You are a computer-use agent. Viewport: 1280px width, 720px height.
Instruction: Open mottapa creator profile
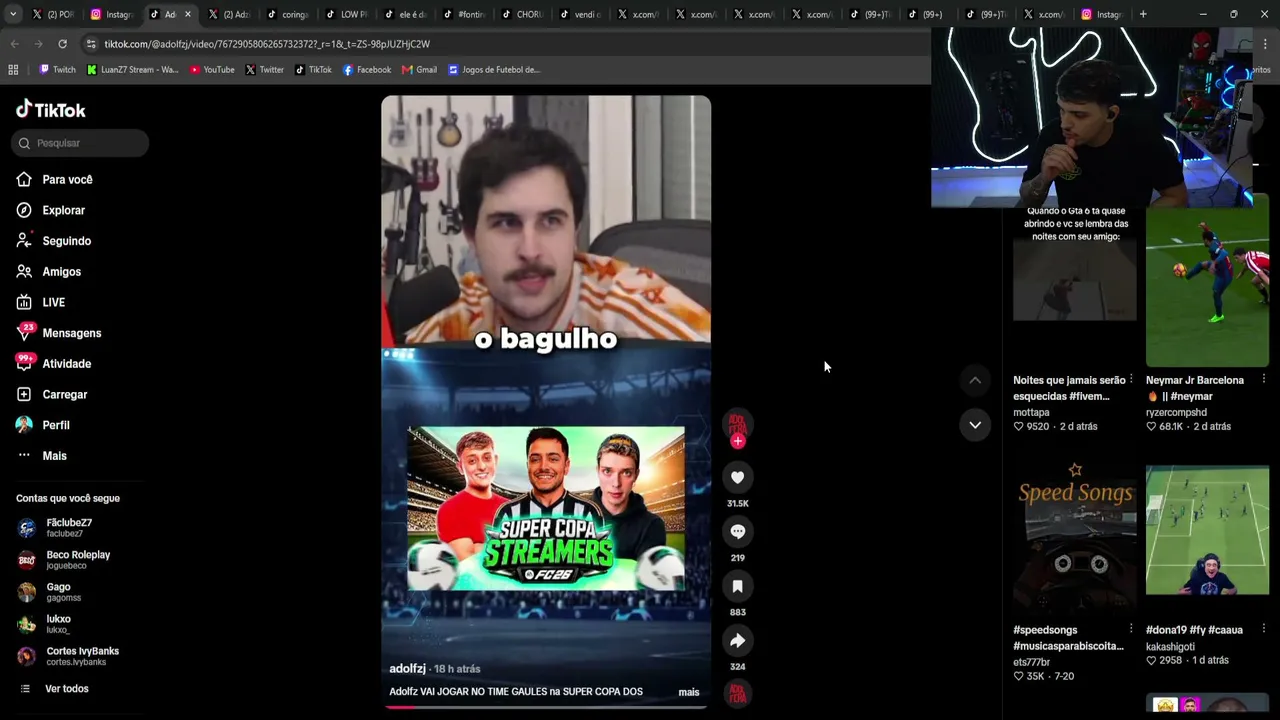click(1031, 412)
